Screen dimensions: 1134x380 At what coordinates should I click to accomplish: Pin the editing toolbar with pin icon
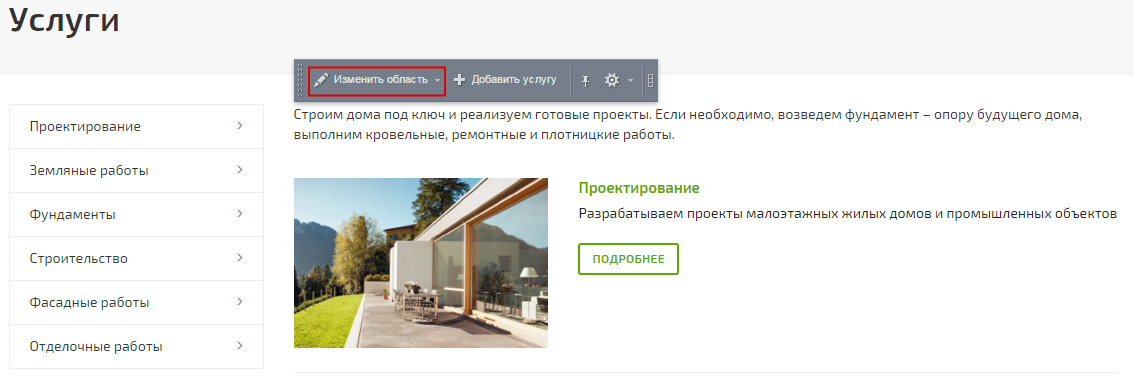click(586, 80)
